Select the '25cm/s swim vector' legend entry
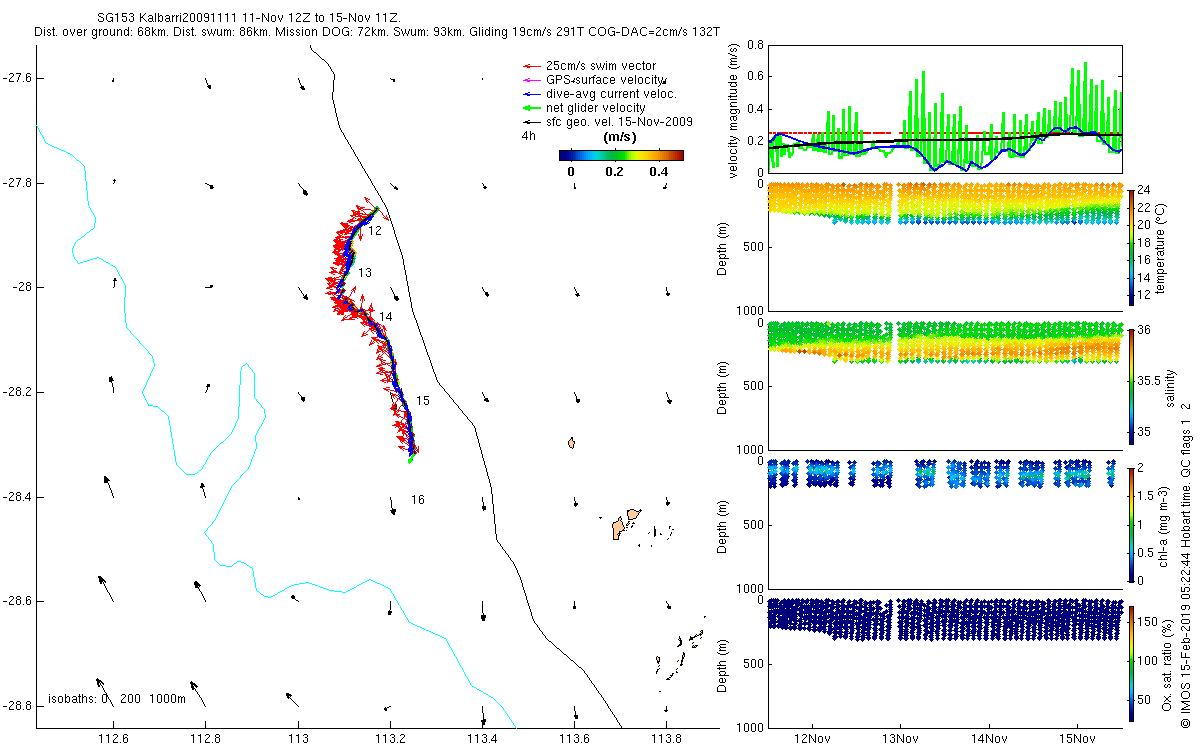Viewport: 1200px width, 750px height. (x=601, y=66)
